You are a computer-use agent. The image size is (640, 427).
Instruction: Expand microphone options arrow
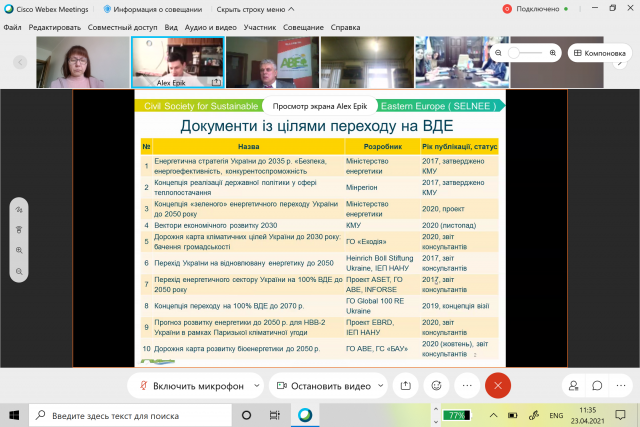[258, 385]
